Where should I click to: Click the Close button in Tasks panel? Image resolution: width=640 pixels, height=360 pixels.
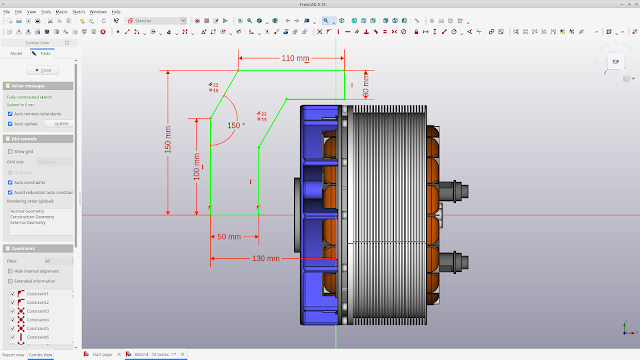coord(43,70)
